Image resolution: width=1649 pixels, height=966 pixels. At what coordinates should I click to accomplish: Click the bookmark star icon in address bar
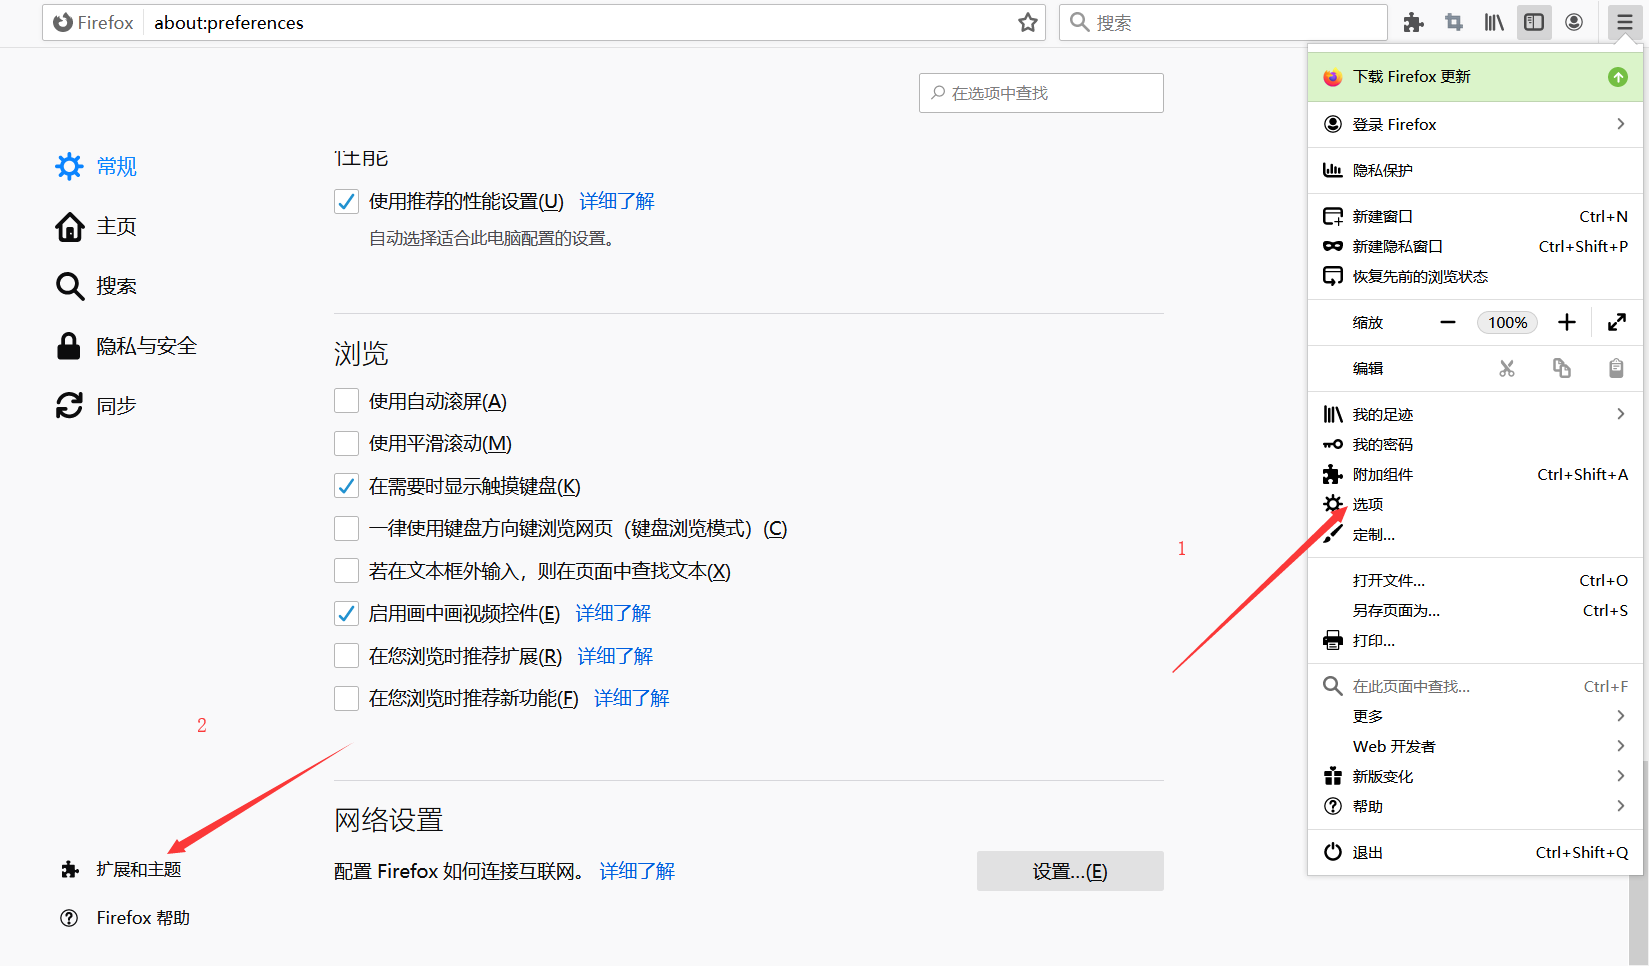click(1028, 22)
